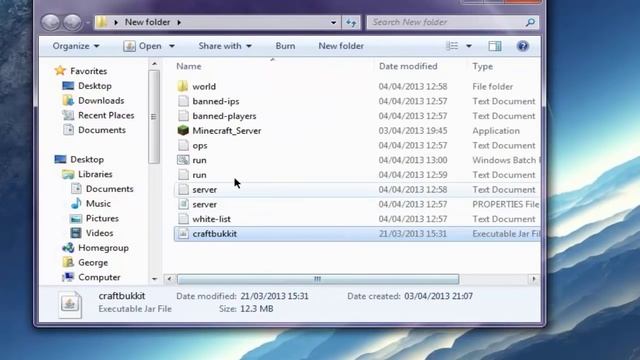Viewport: 640px width, 360px height.
Task: Select the craftbukkit jar file icon
Action: pyautogui.click(x=183, y=234)
